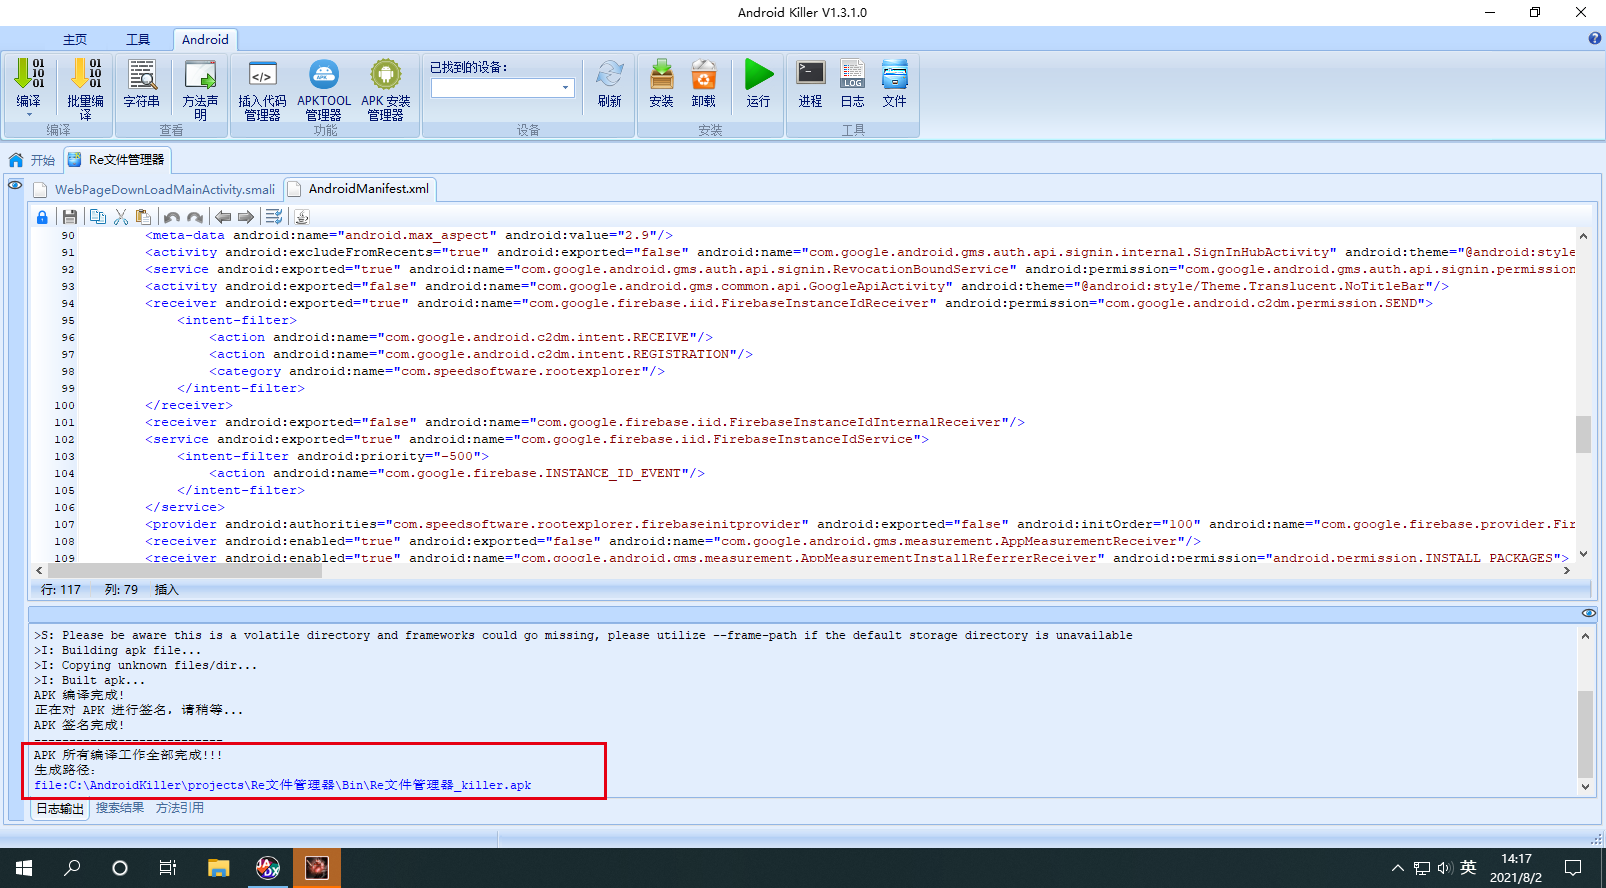Screen dimensions: 1606x888
Task: Select the AndroidManifest.xml file tab
Action: (360, 189)
